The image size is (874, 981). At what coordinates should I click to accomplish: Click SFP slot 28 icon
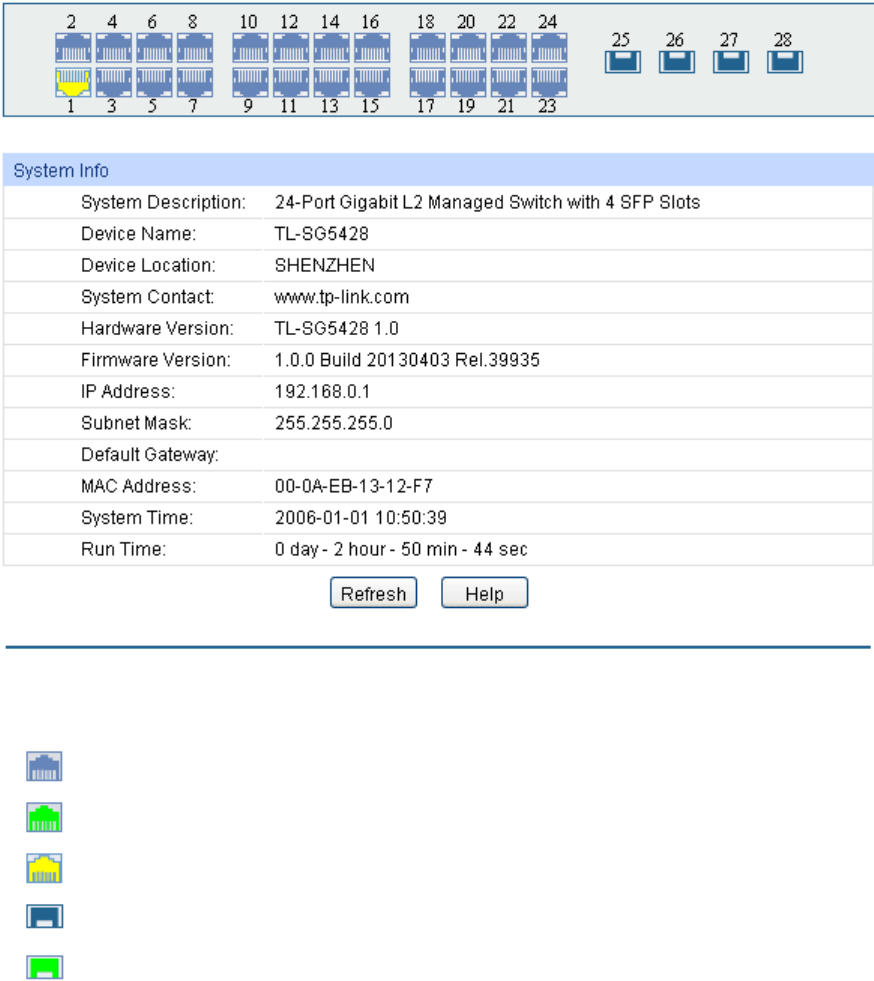pyautogui.click(x=785, y=62)
